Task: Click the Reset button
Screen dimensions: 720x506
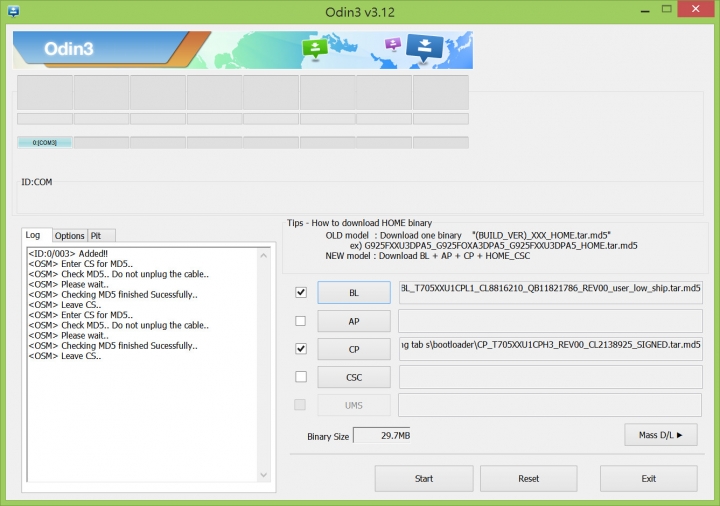Action: pyautogui.click(x=529, y=478)
